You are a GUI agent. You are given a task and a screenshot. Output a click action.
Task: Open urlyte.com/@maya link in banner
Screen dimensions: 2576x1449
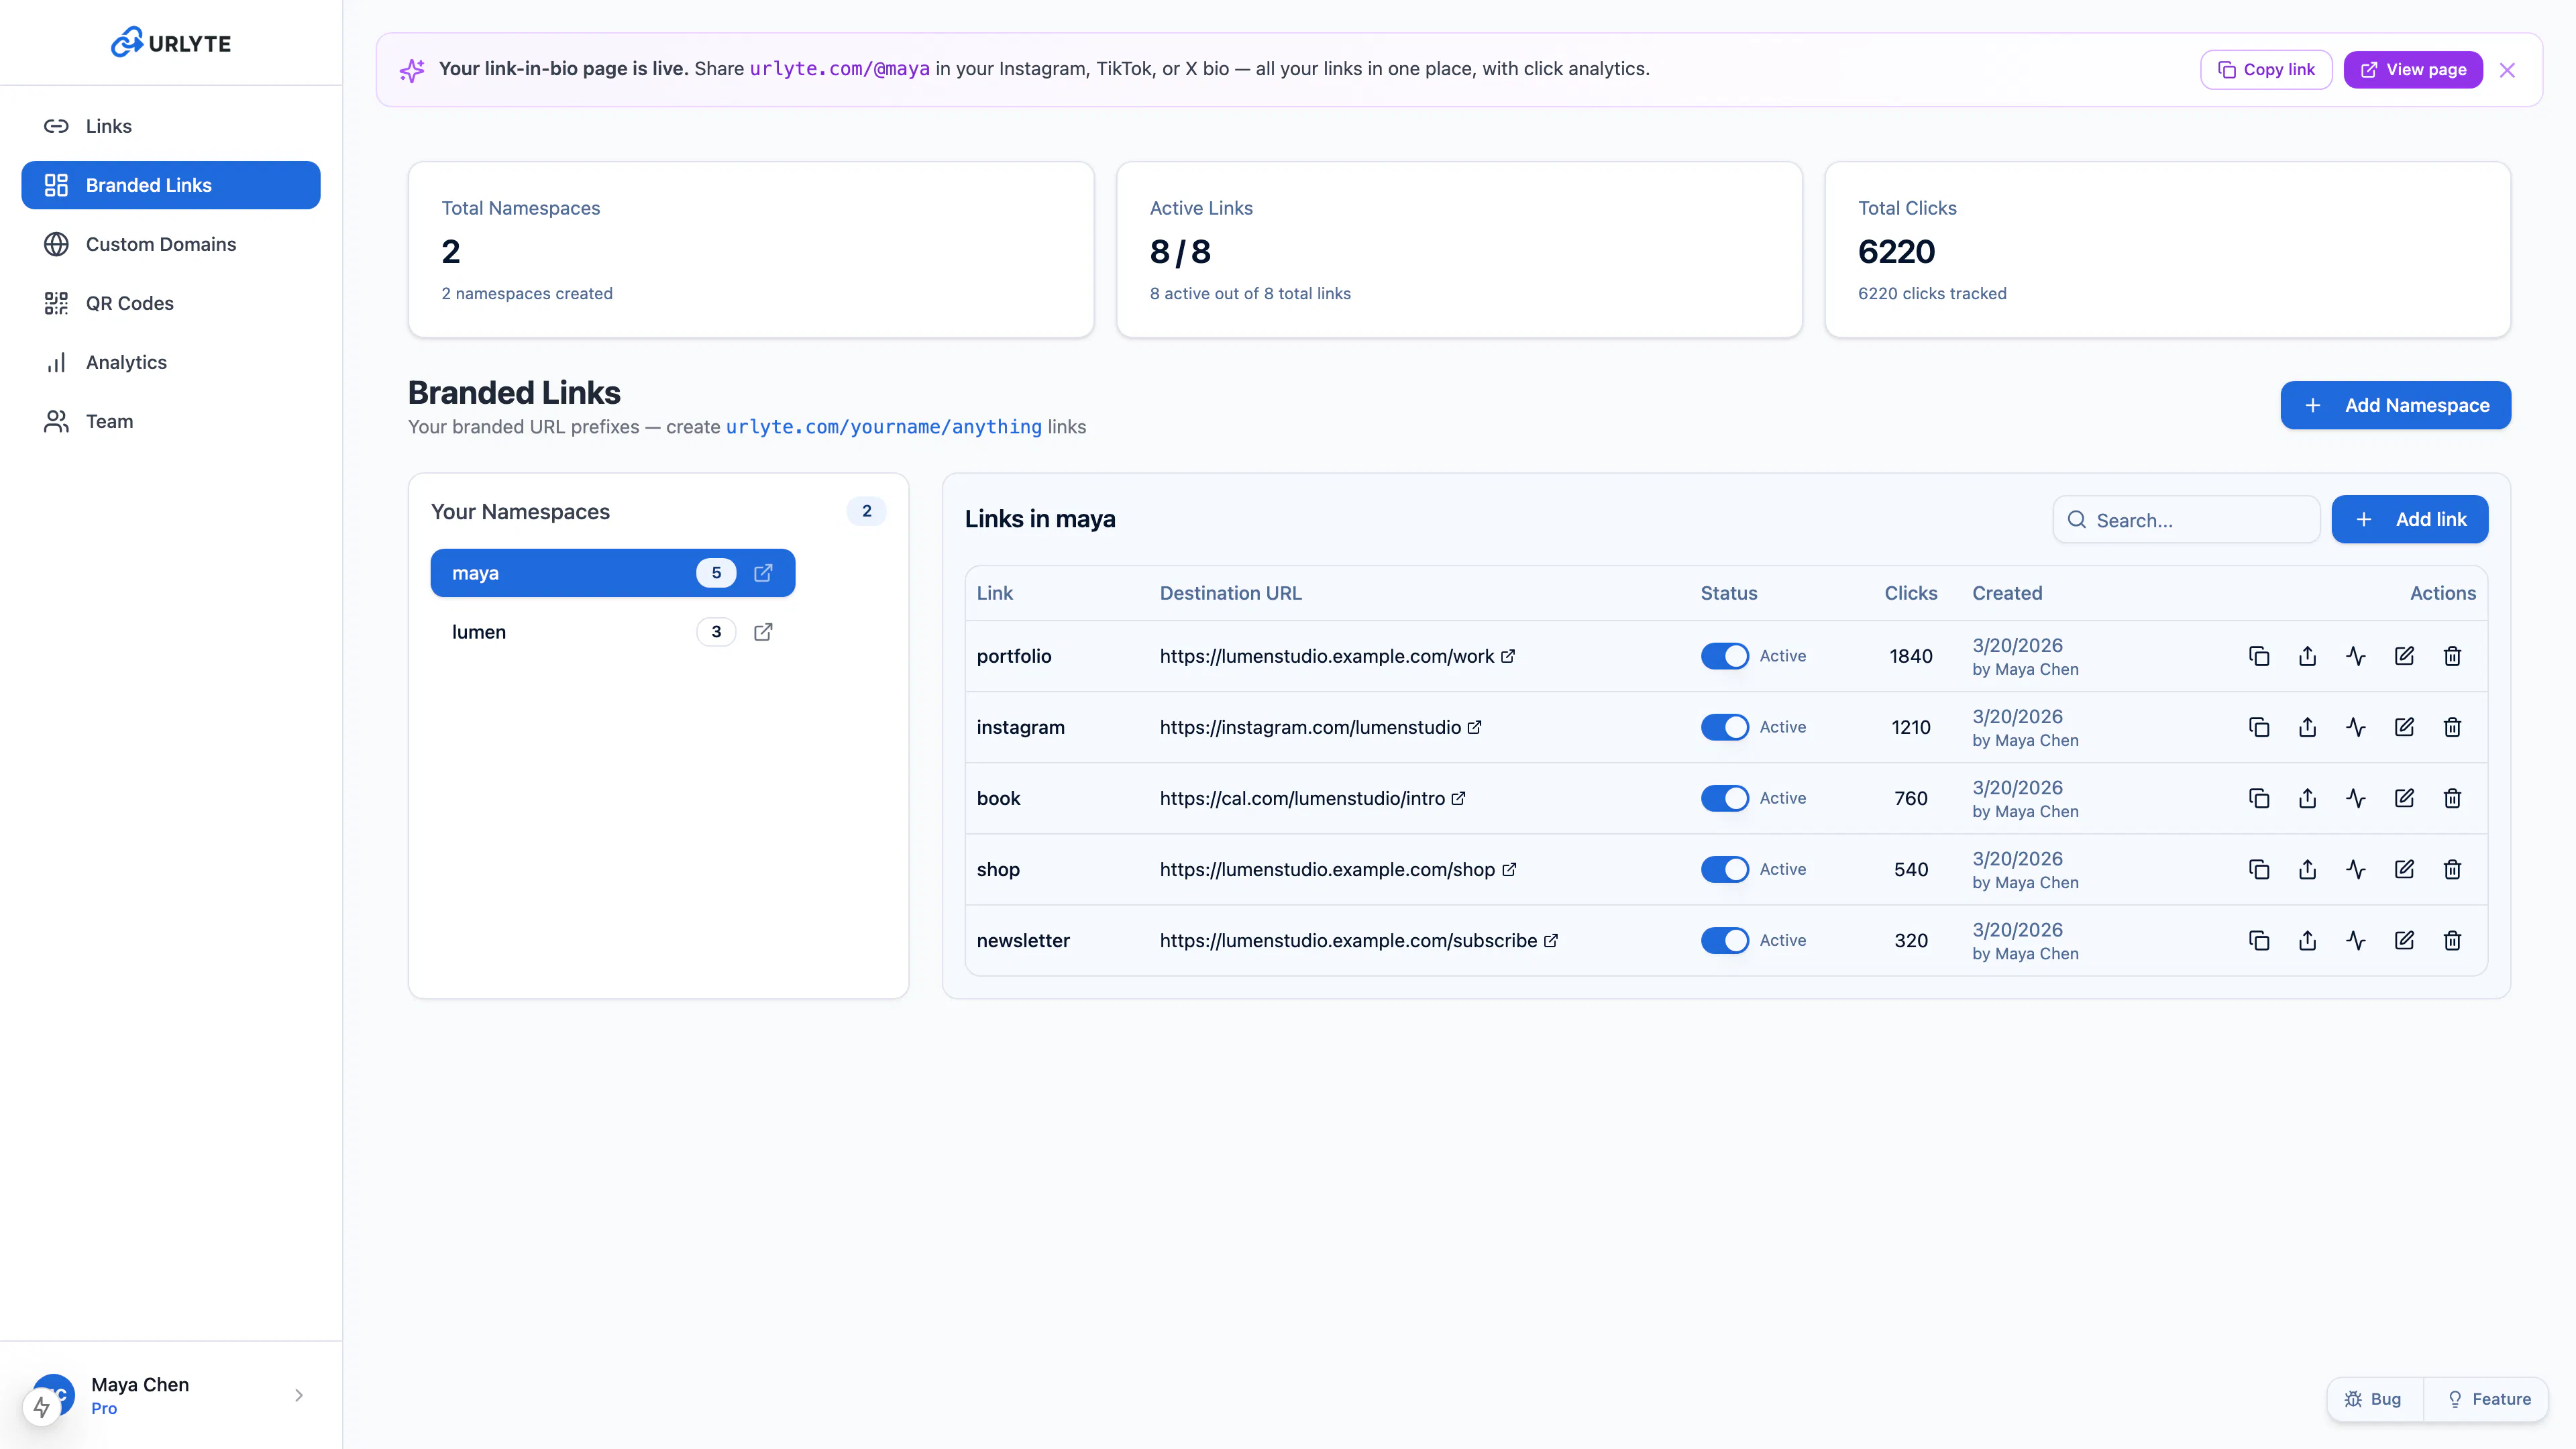point(839,69)
